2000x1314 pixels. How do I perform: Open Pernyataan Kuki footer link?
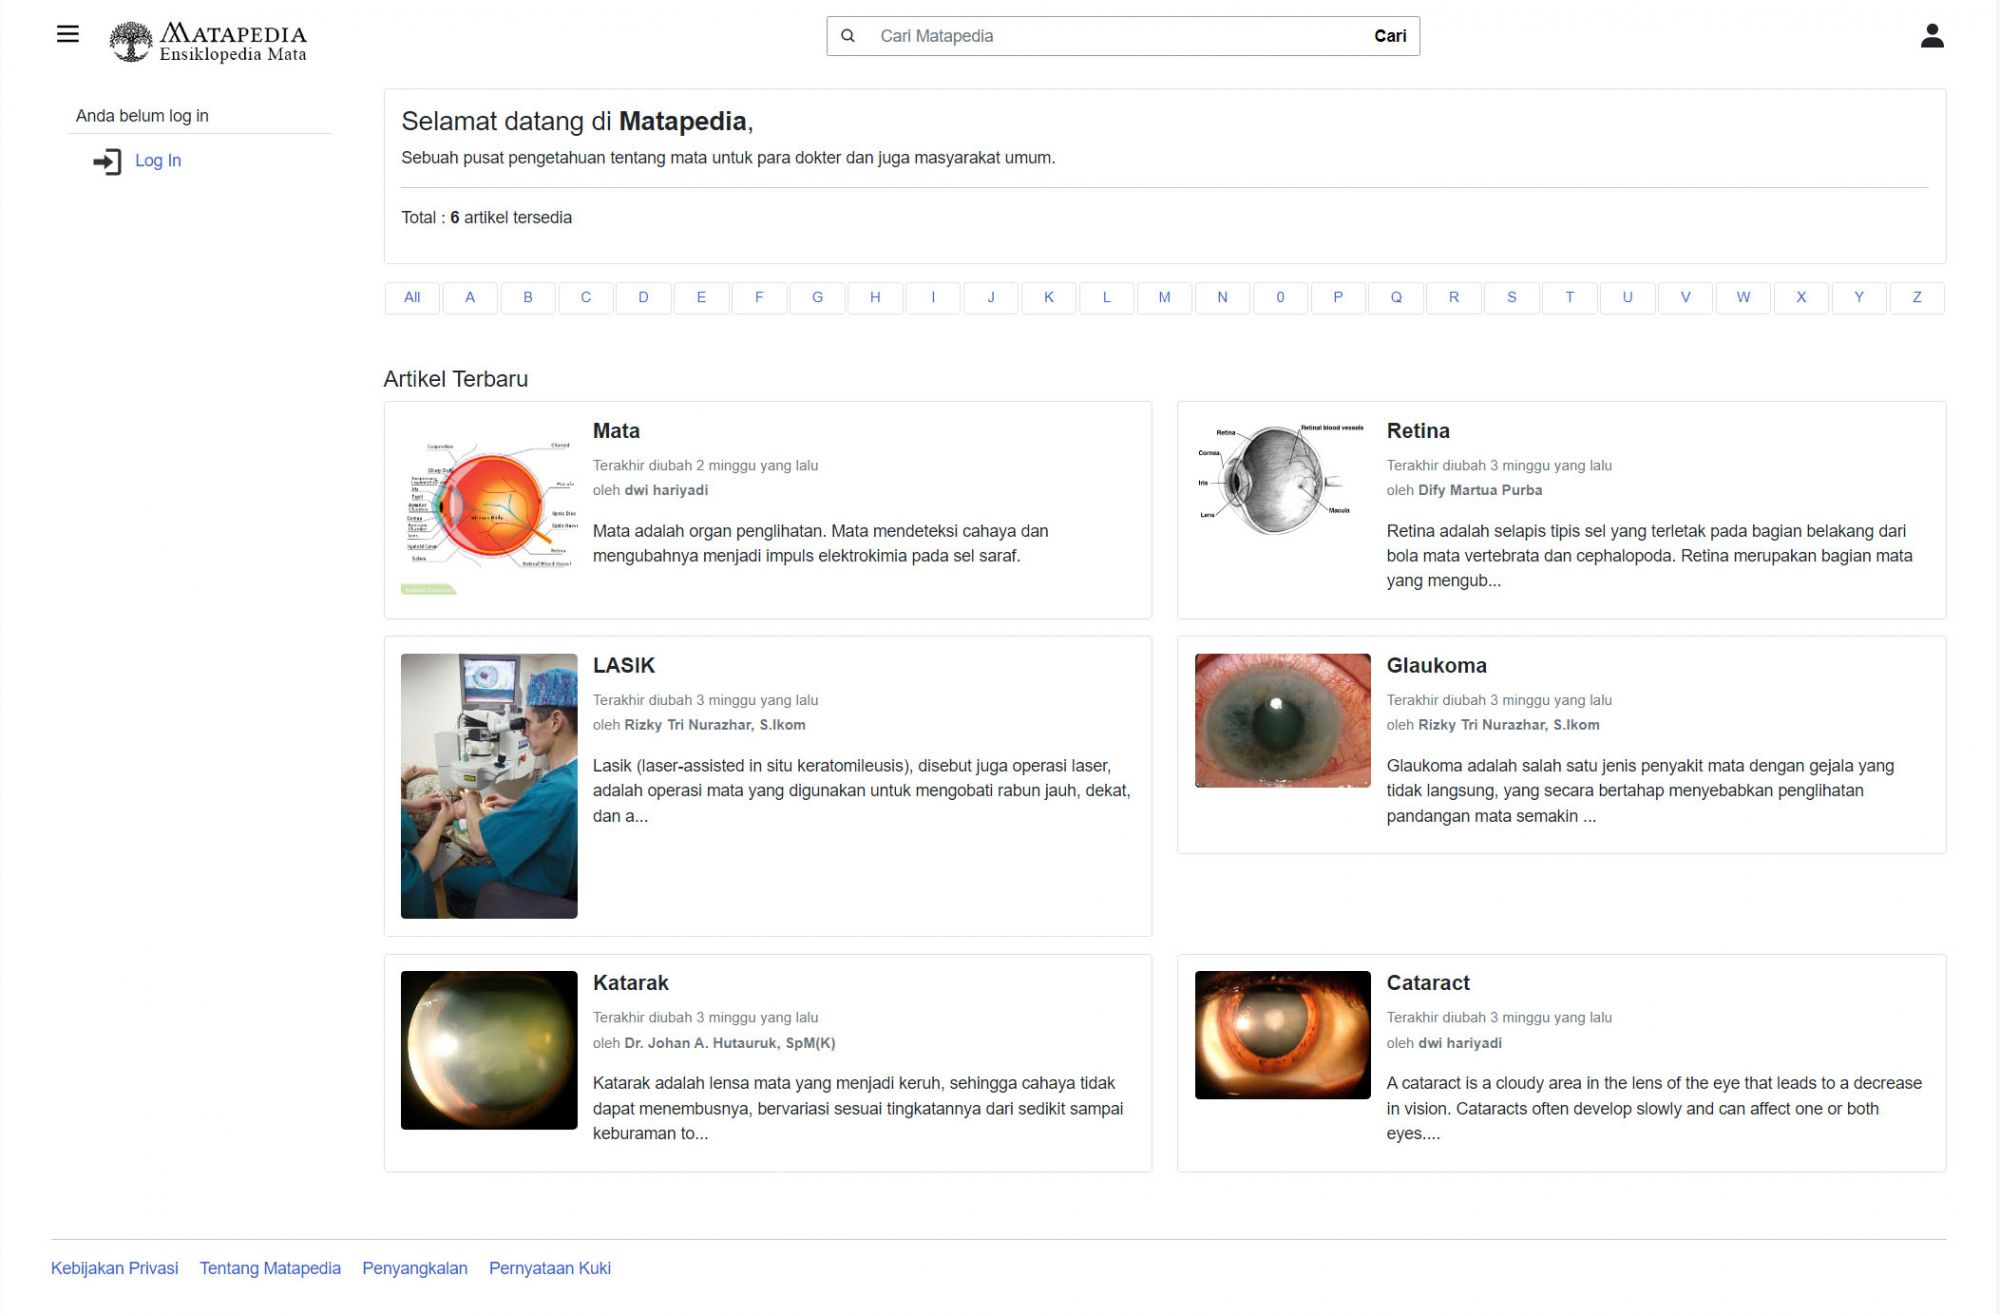coord(550,1269)
